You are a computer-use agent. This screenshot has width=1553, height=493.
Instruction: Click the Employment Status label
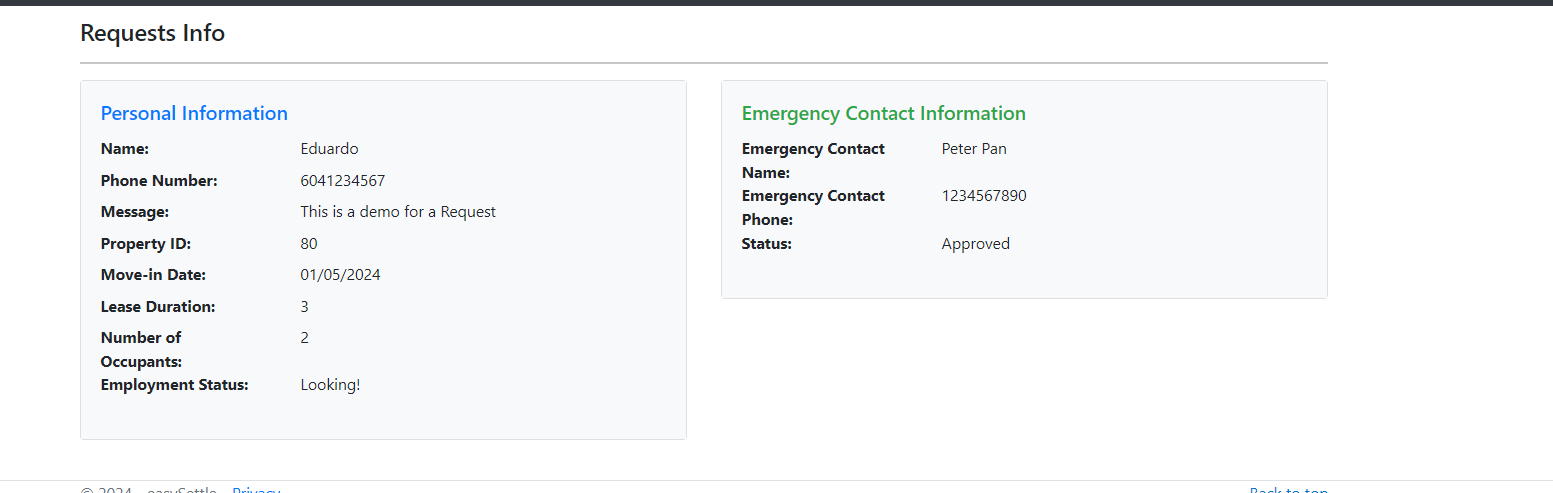pyautogui.click(x=174, y=385)
